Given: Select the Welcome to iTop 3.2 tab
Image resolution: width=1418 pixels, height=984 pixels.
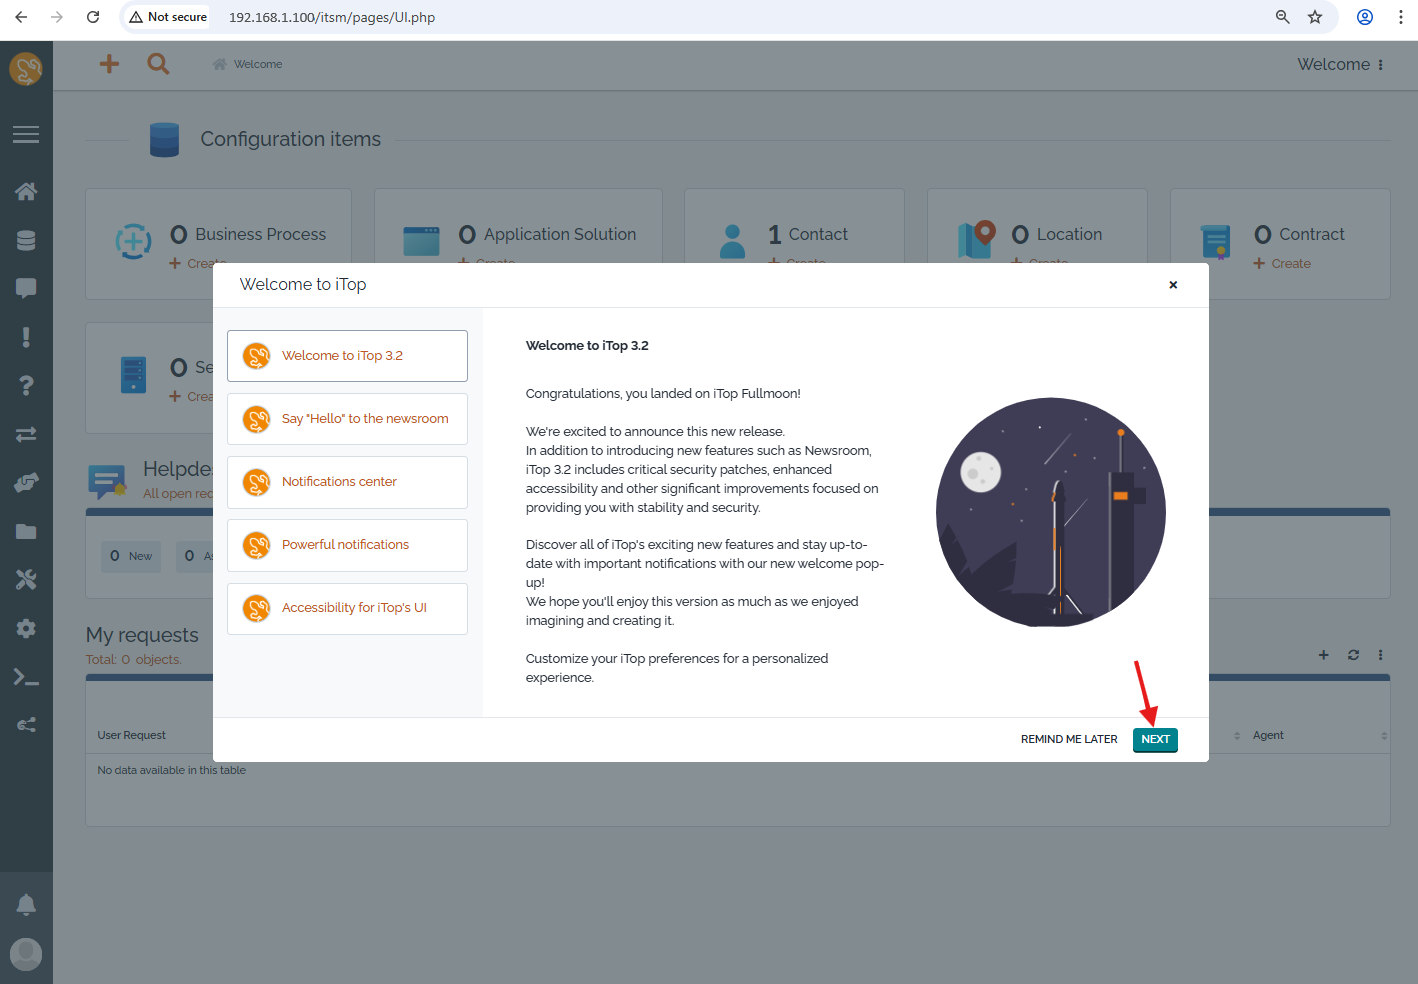Looking at the screenshot, I should (x=347, y=356).
